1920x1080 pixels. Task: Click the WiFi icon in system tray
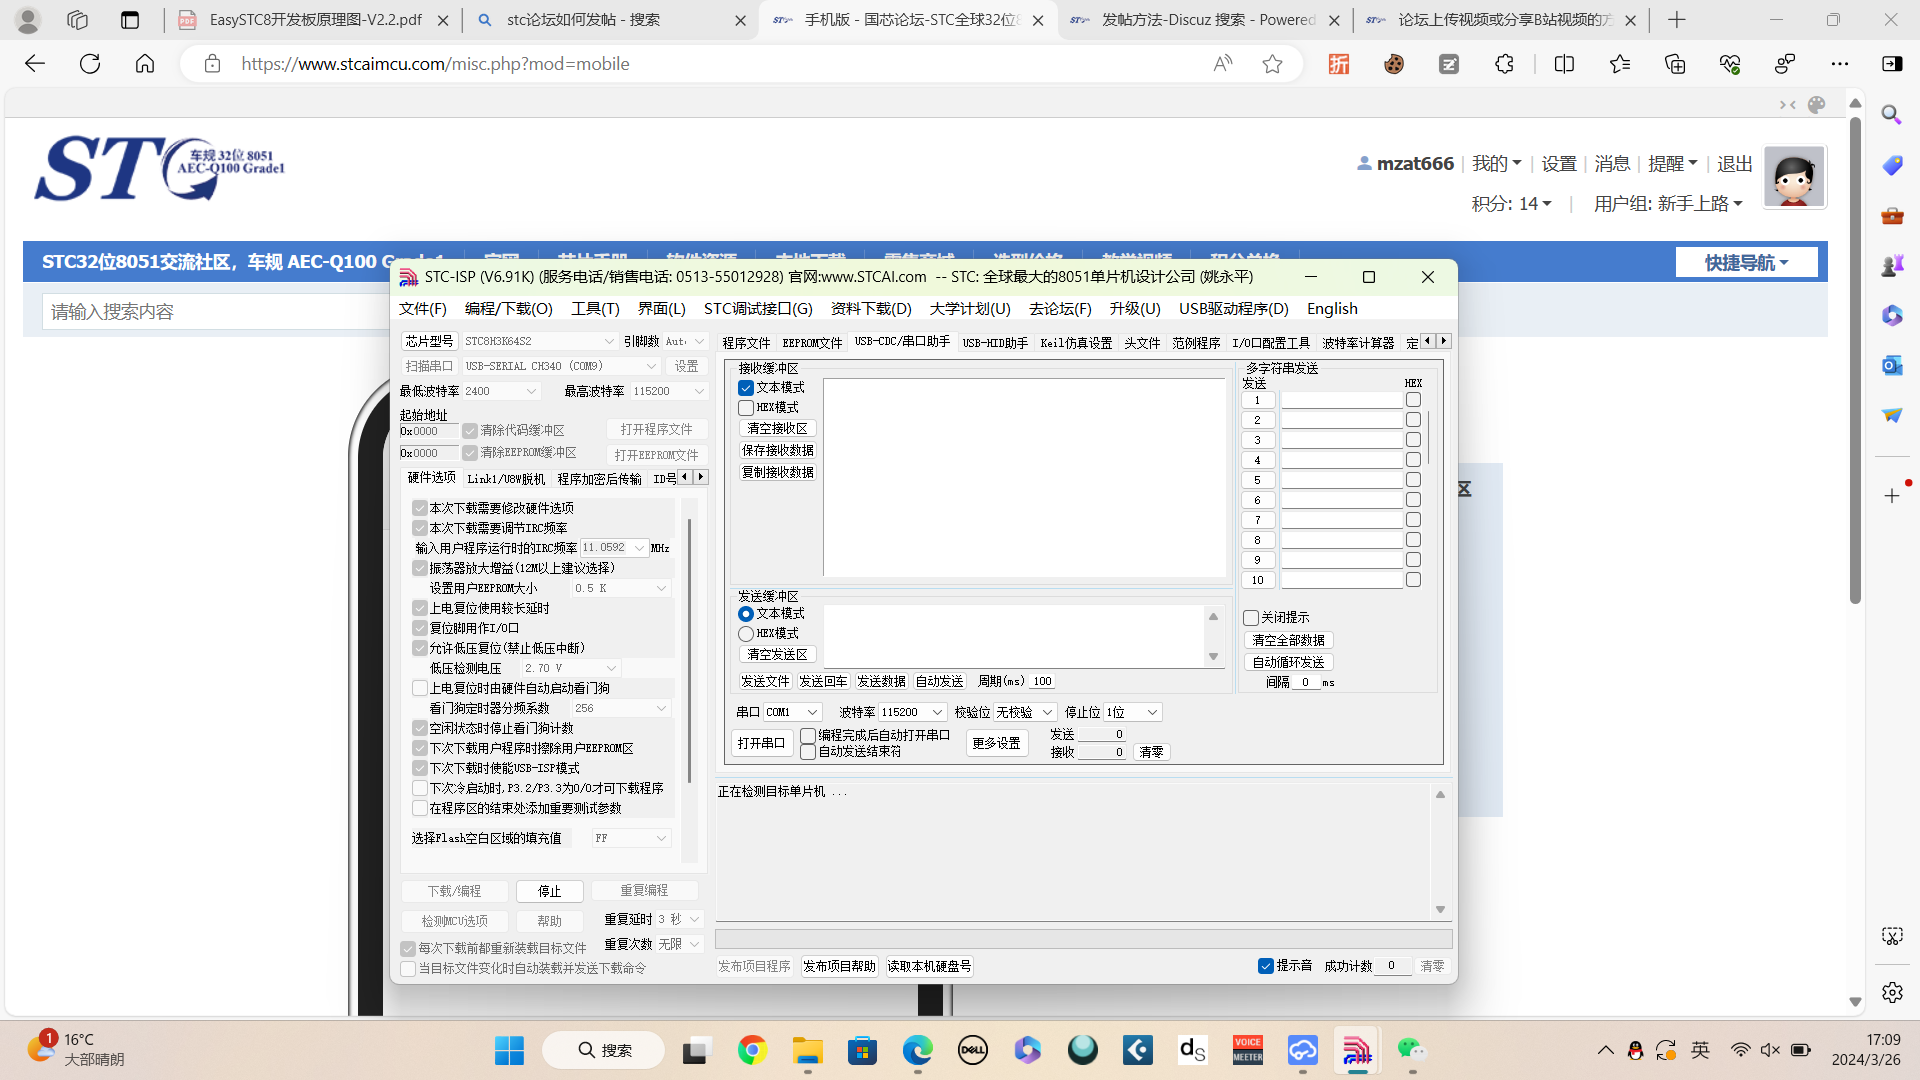coord(1740,1050)
